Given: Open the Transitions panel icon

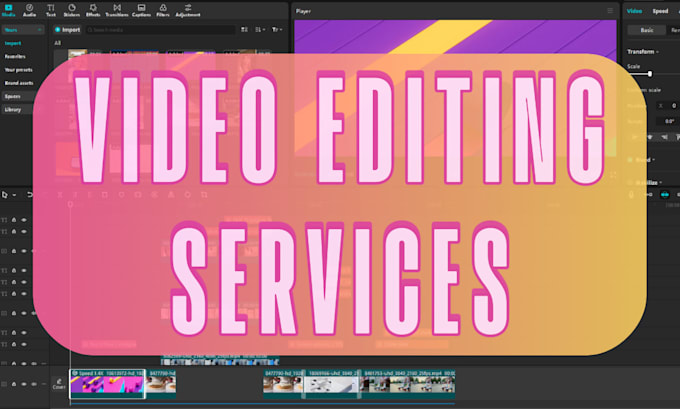Looking at the screenshot, I should tap(117, 10).
